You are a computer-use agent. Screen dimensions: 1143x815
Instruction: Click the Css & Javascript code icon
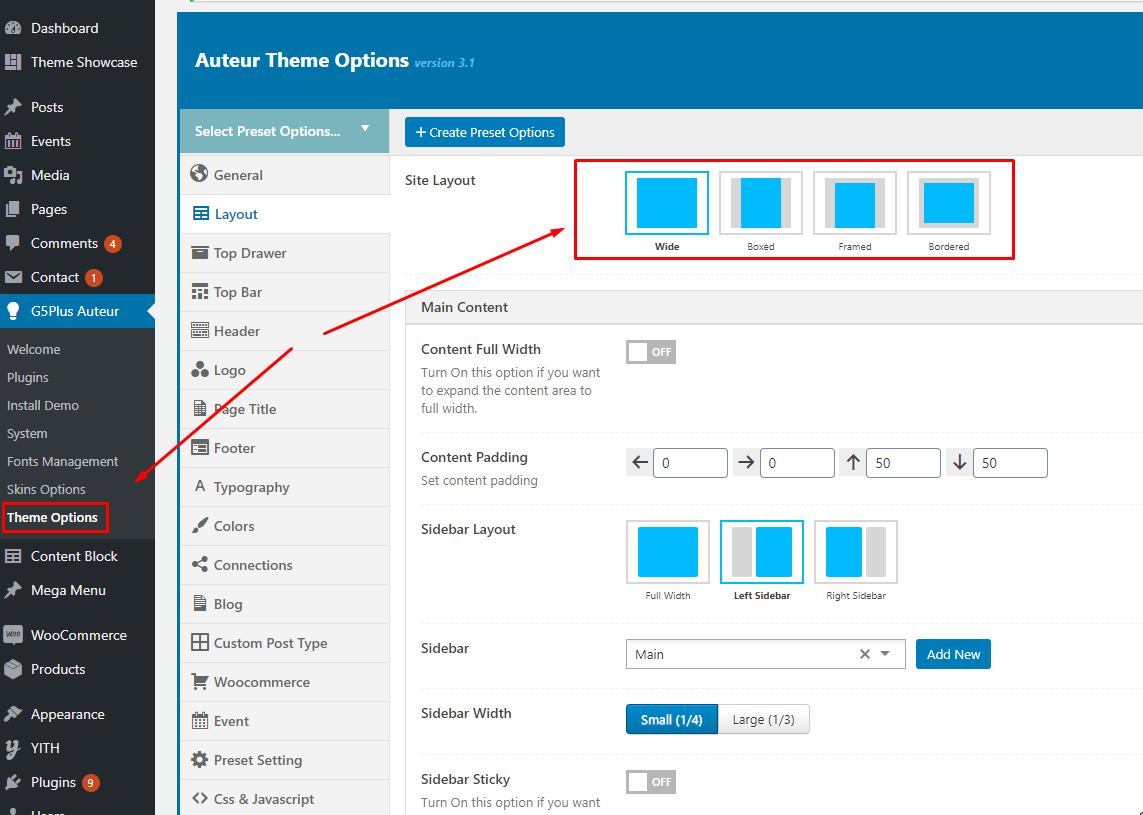coord(200,799)
